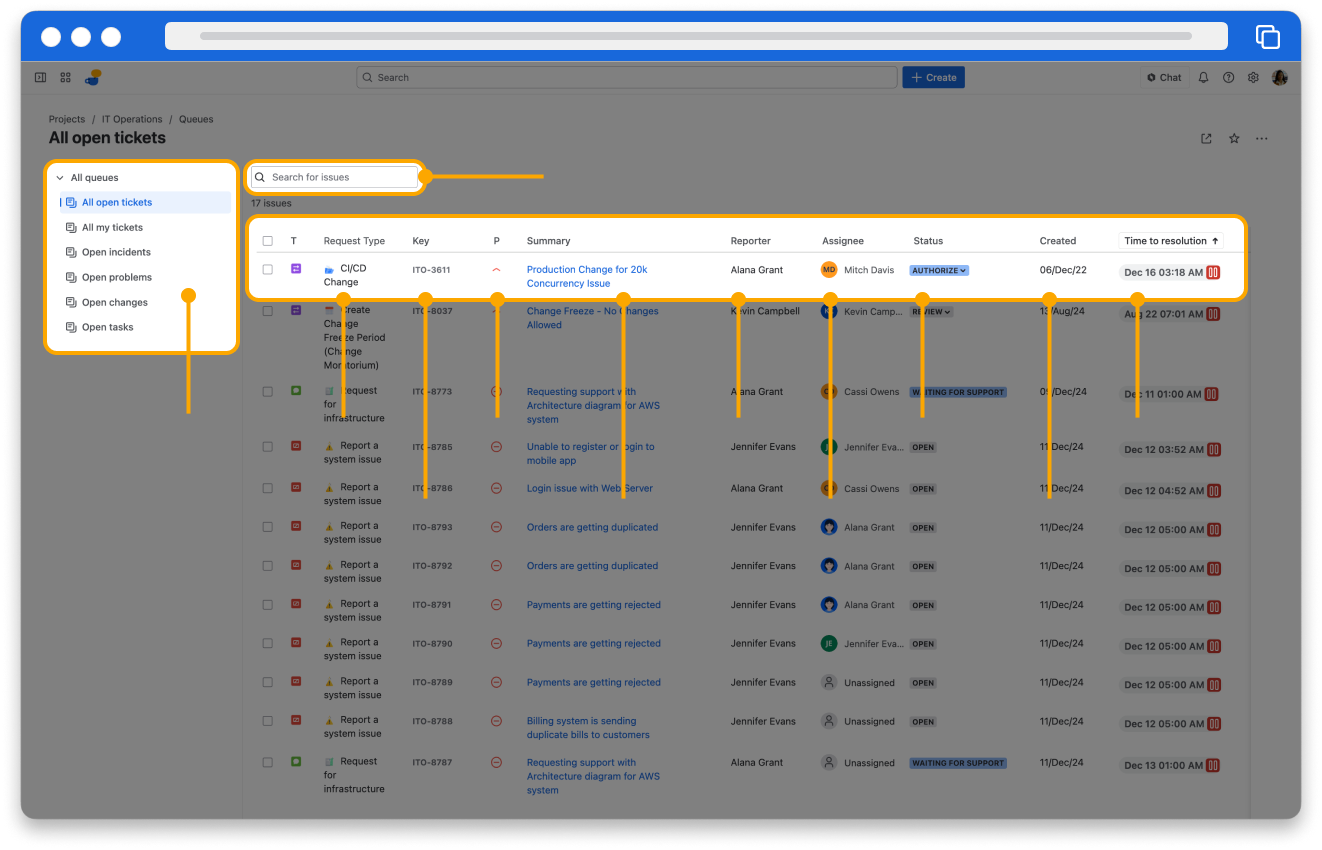Viewport: 1322px width, 850px height.
Task: Check the box for ITO-8791
Action: click(x=267, y=605)
